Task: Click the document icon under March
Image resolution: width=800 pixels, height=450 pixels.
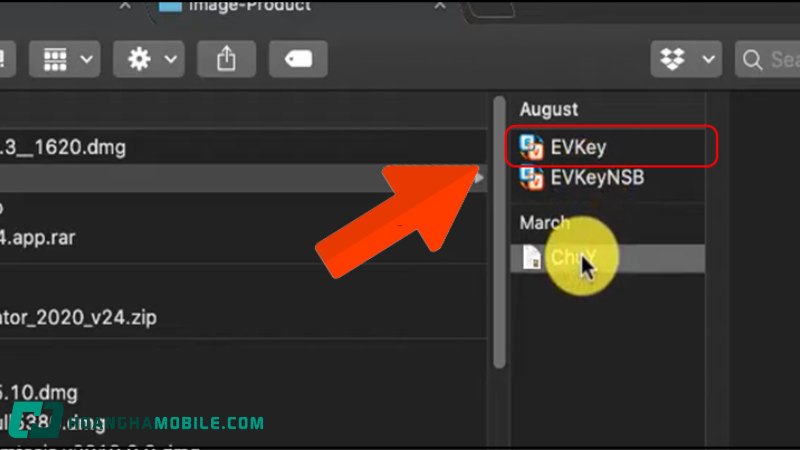Action: pos(532,257)
